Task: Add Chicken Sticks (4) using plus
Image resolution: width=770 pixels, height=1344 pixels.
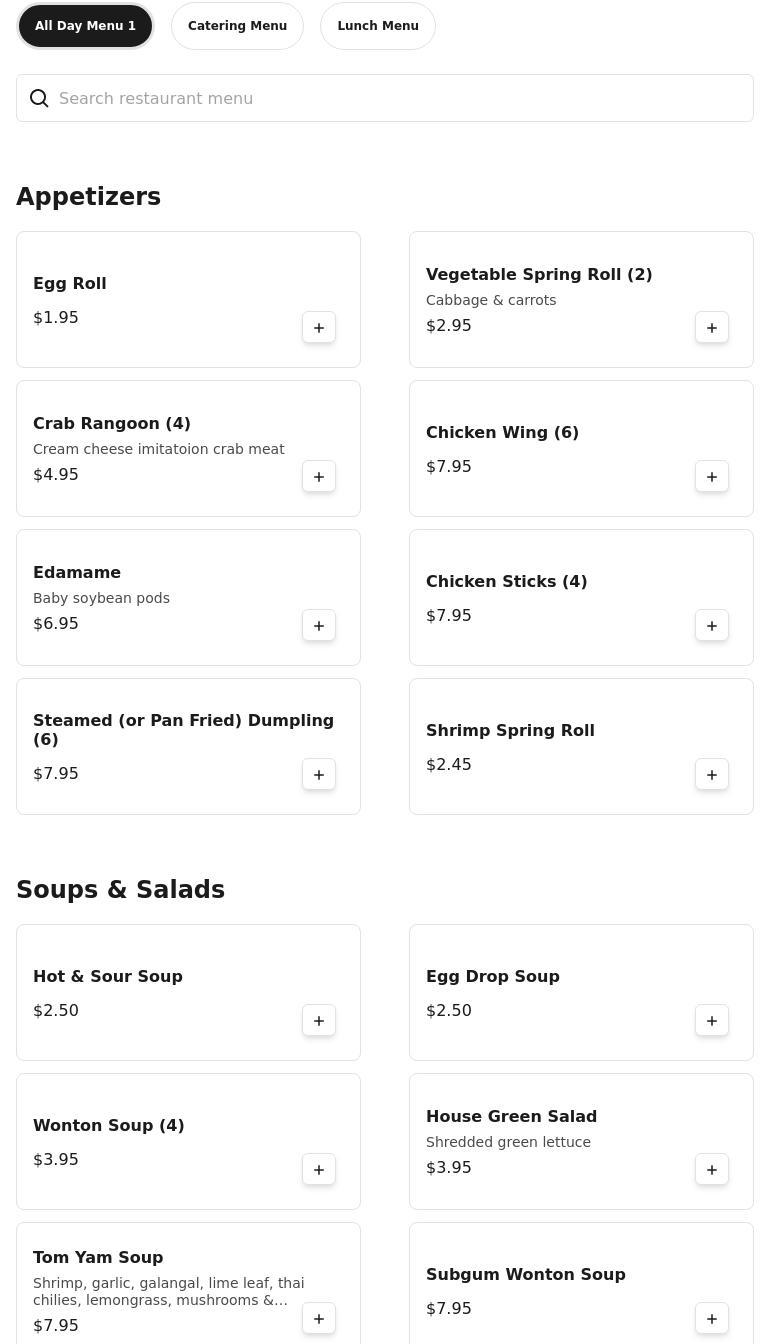Action: pos(712,625)
